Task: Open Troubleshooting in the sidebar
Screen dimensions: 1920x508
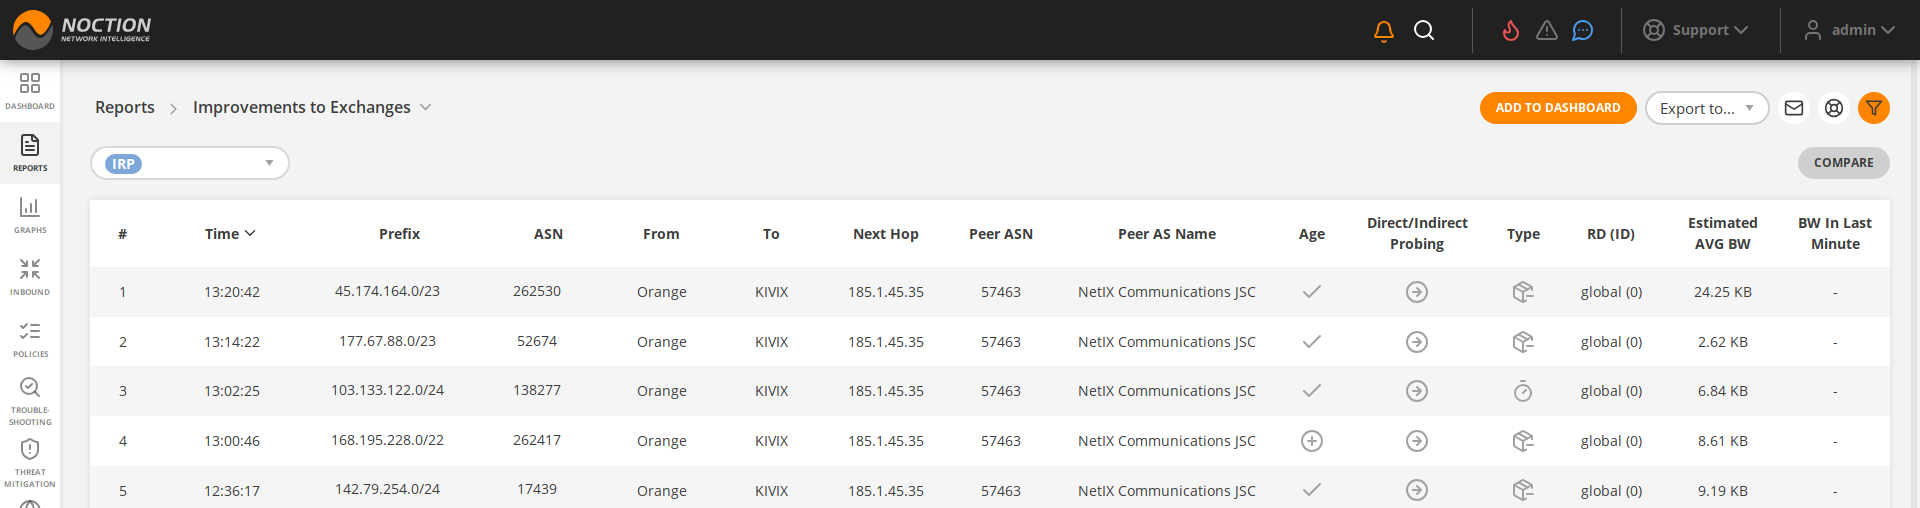Action: tap(30, 400)
